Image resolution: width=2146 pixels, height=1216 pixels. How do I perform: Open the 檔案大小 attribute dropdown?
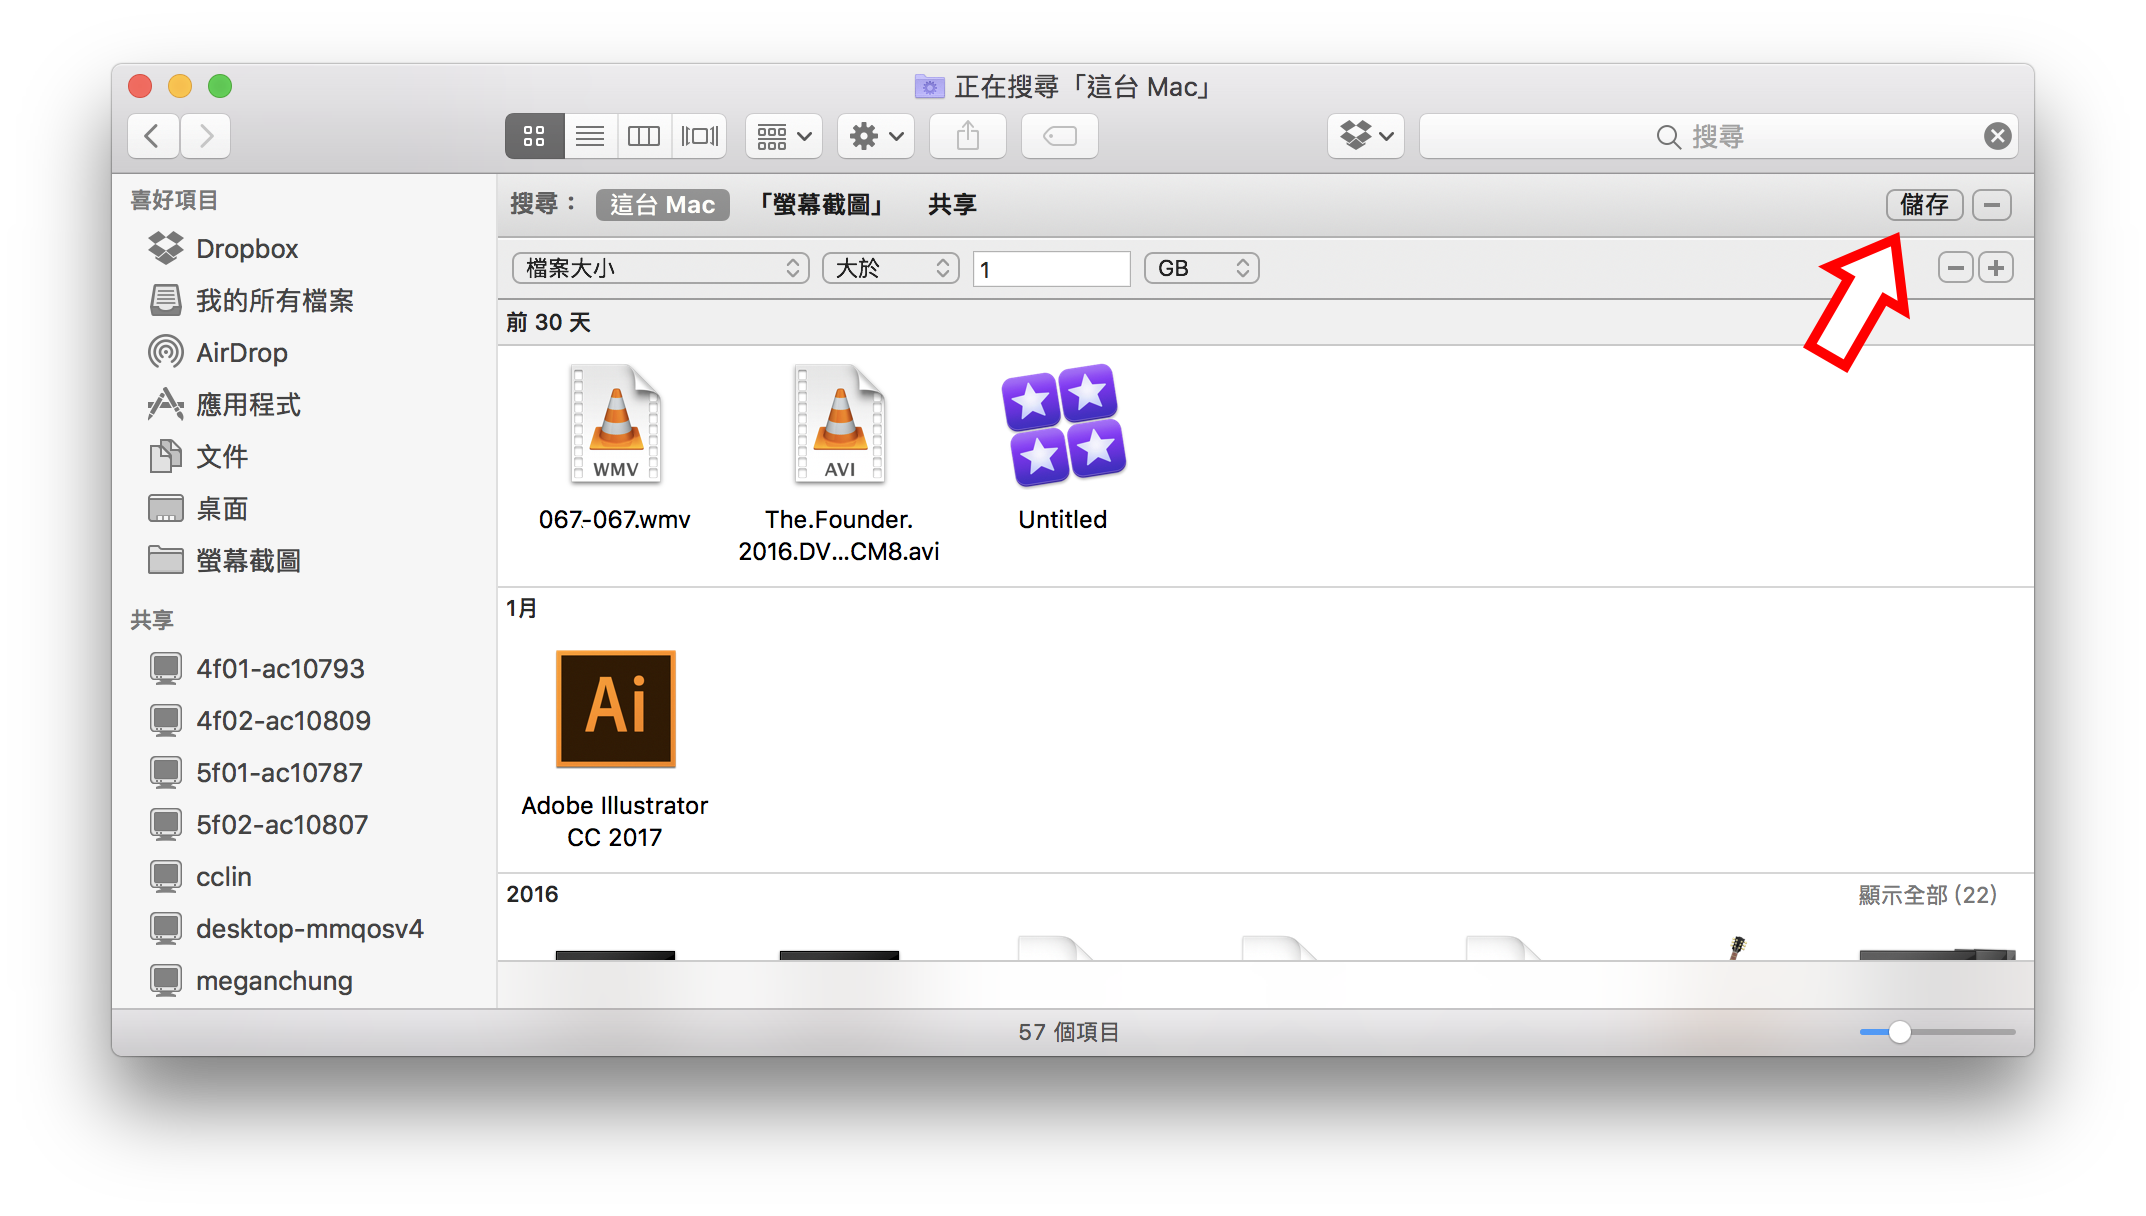660,268
